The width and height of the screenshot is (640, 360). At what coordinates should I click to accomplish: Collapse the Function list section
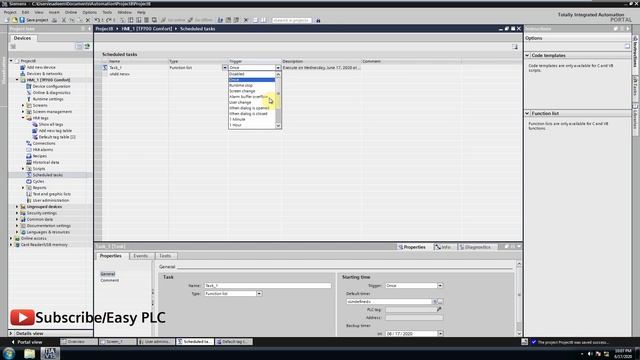click(527, 113)
